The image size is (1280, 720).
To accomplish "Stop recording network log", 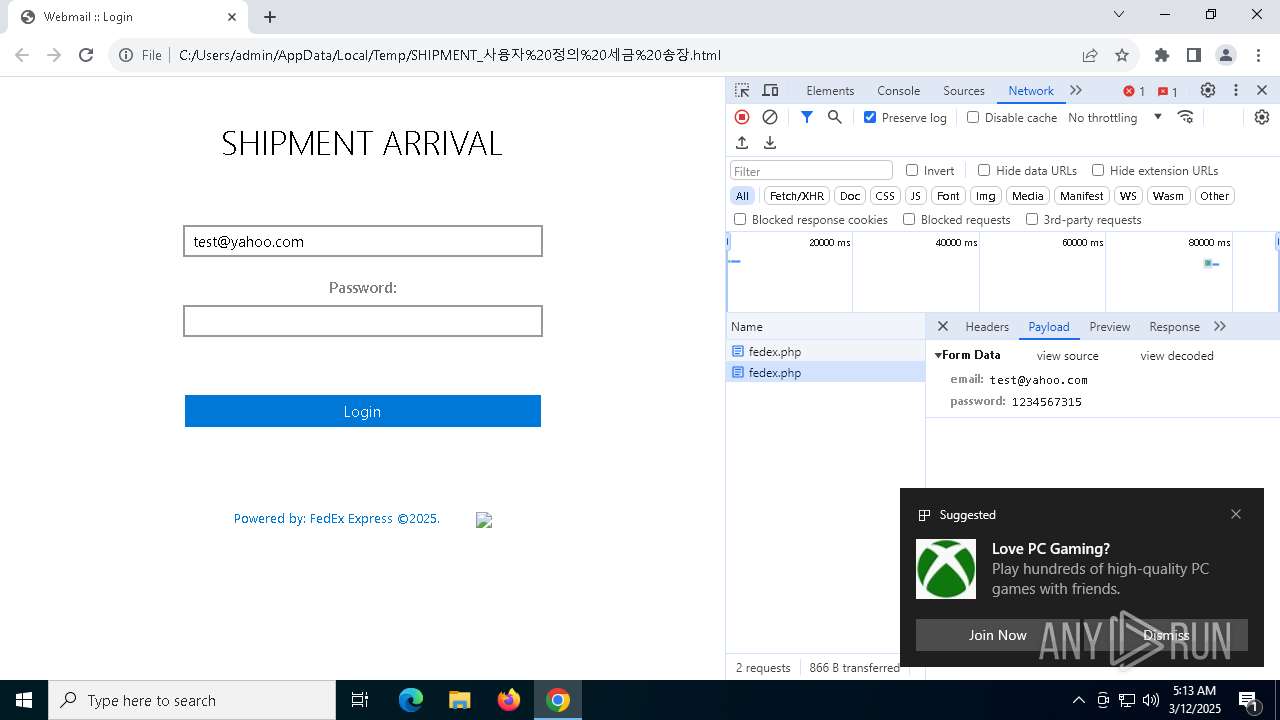I will [742, 117].
